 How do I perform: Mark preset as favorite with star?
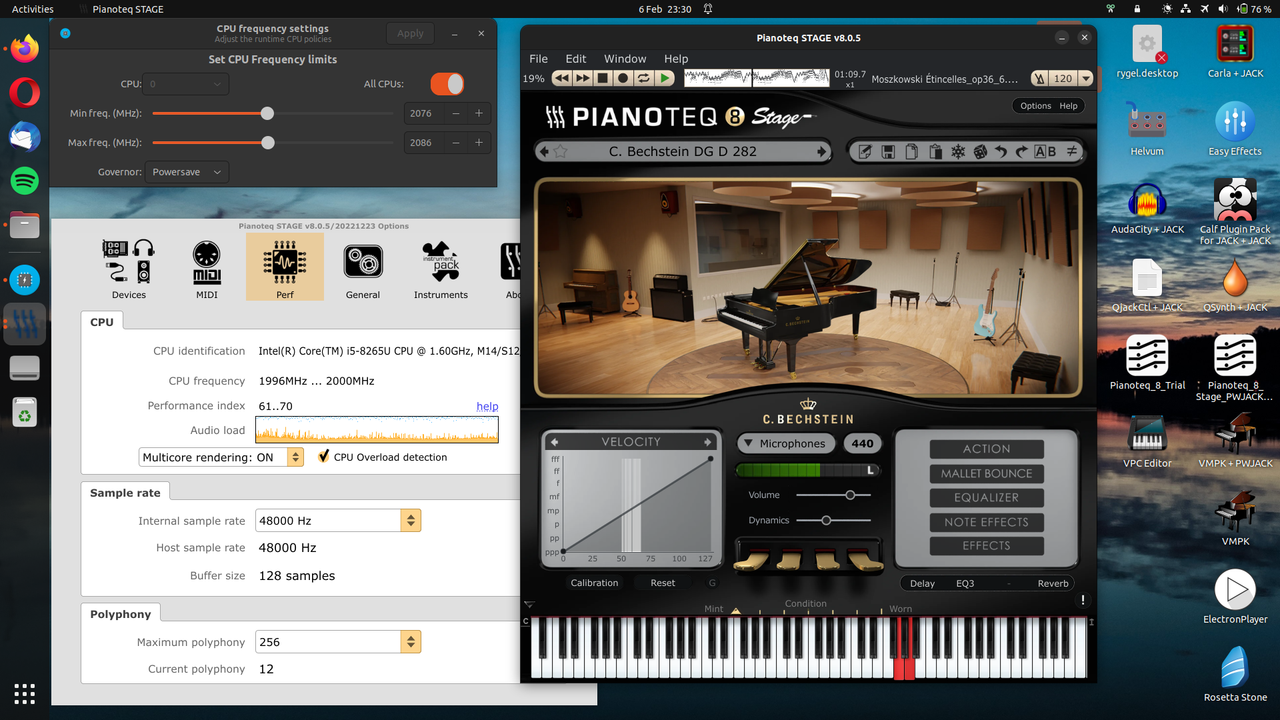point(560,152)
